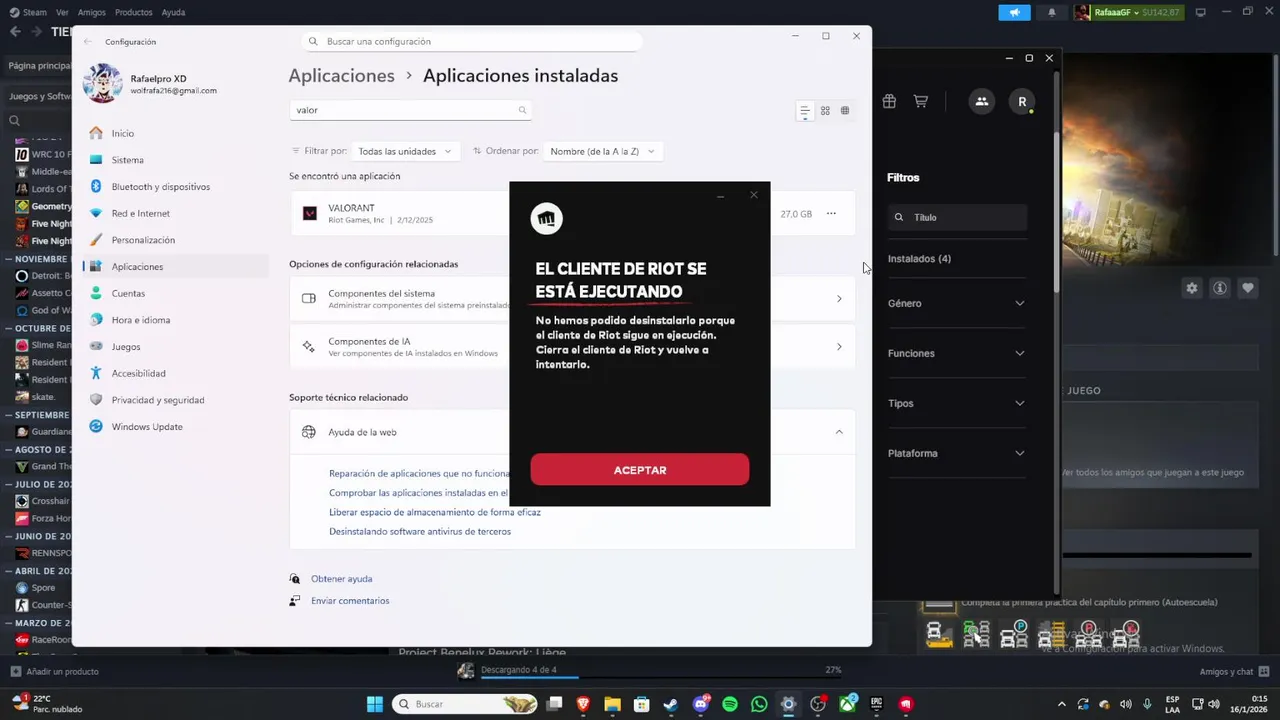The width and height of the screenshot is (1280, 720).
Task: Open WhatsApp from the taskbar
Action: (x=759, y=704)
